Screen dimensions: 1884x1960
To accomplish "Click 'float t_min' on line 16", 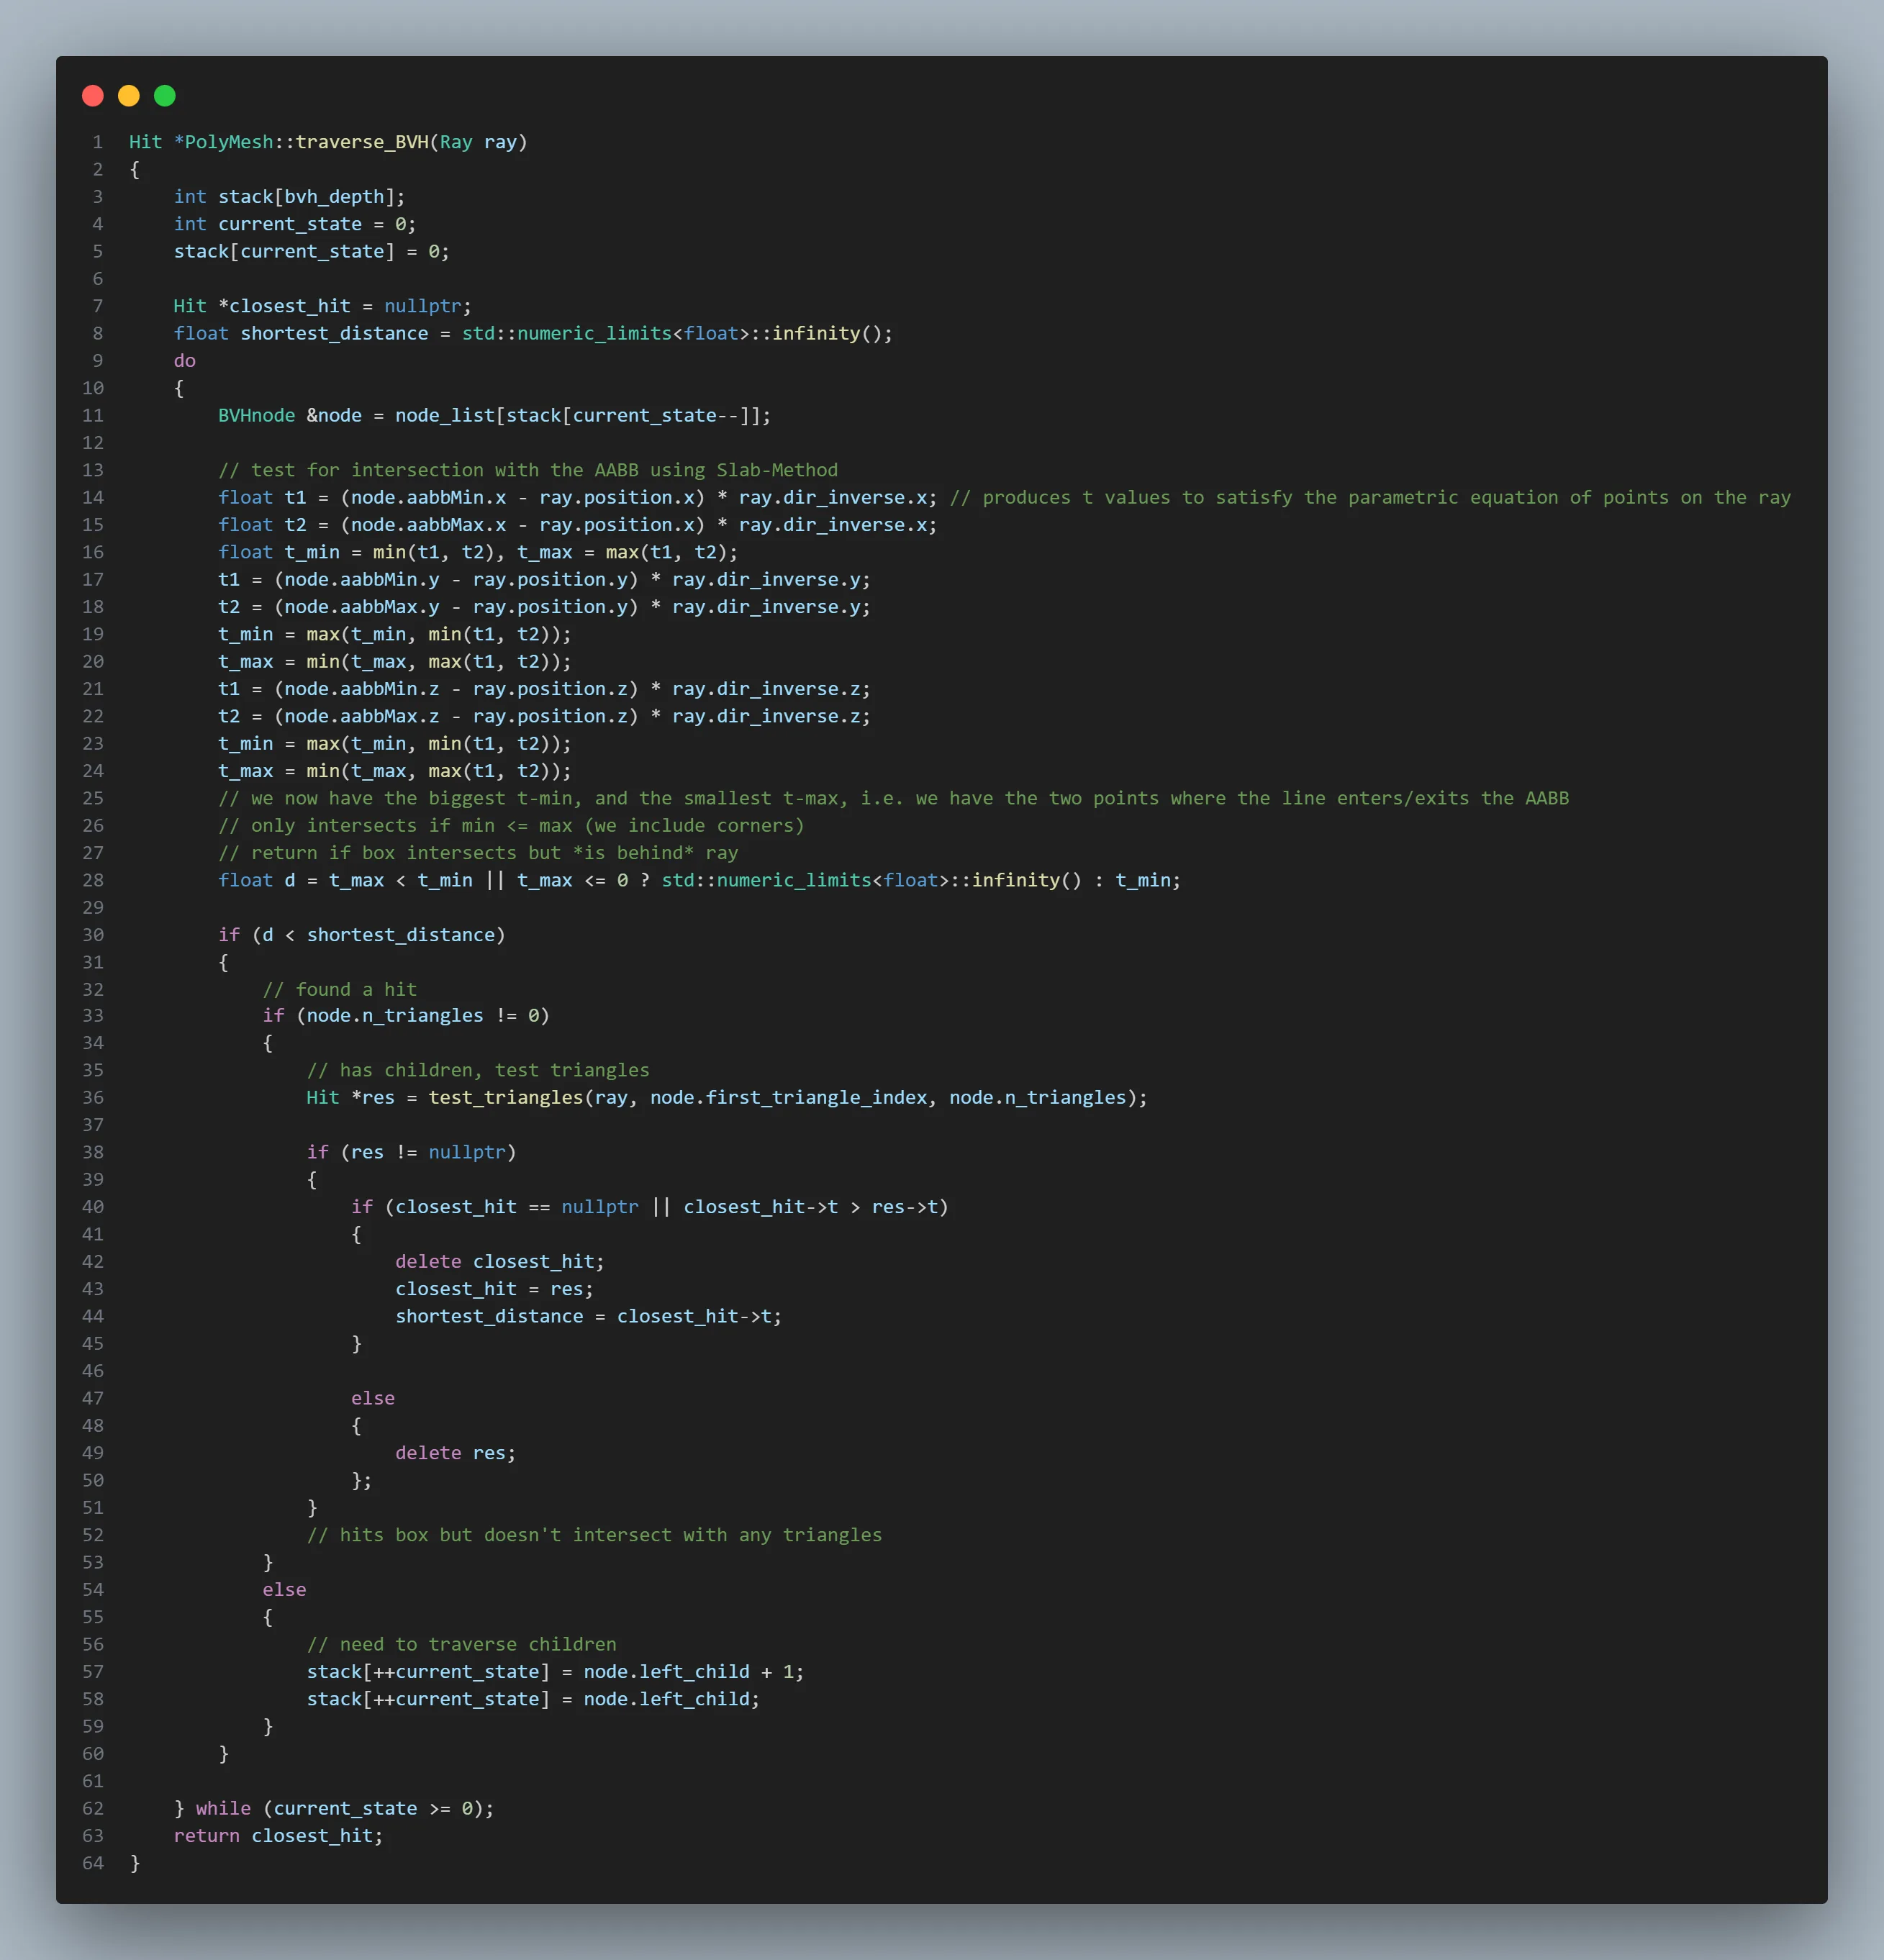I will (279, 552).
